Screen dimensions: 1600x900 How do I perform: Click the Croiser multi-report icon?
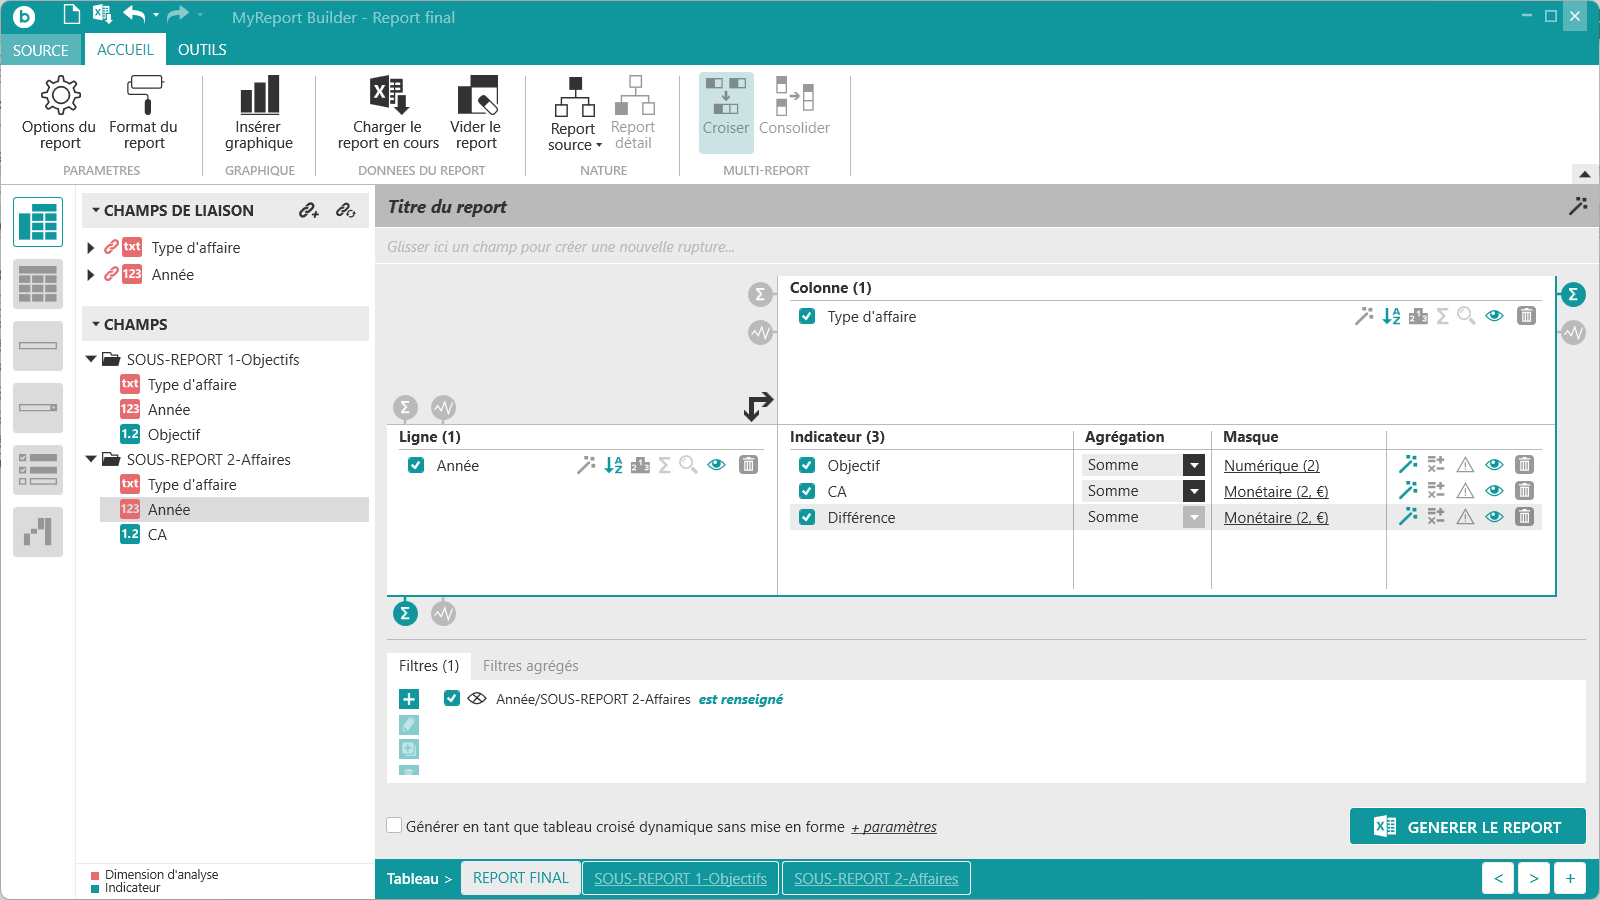(x=726, y=96)
